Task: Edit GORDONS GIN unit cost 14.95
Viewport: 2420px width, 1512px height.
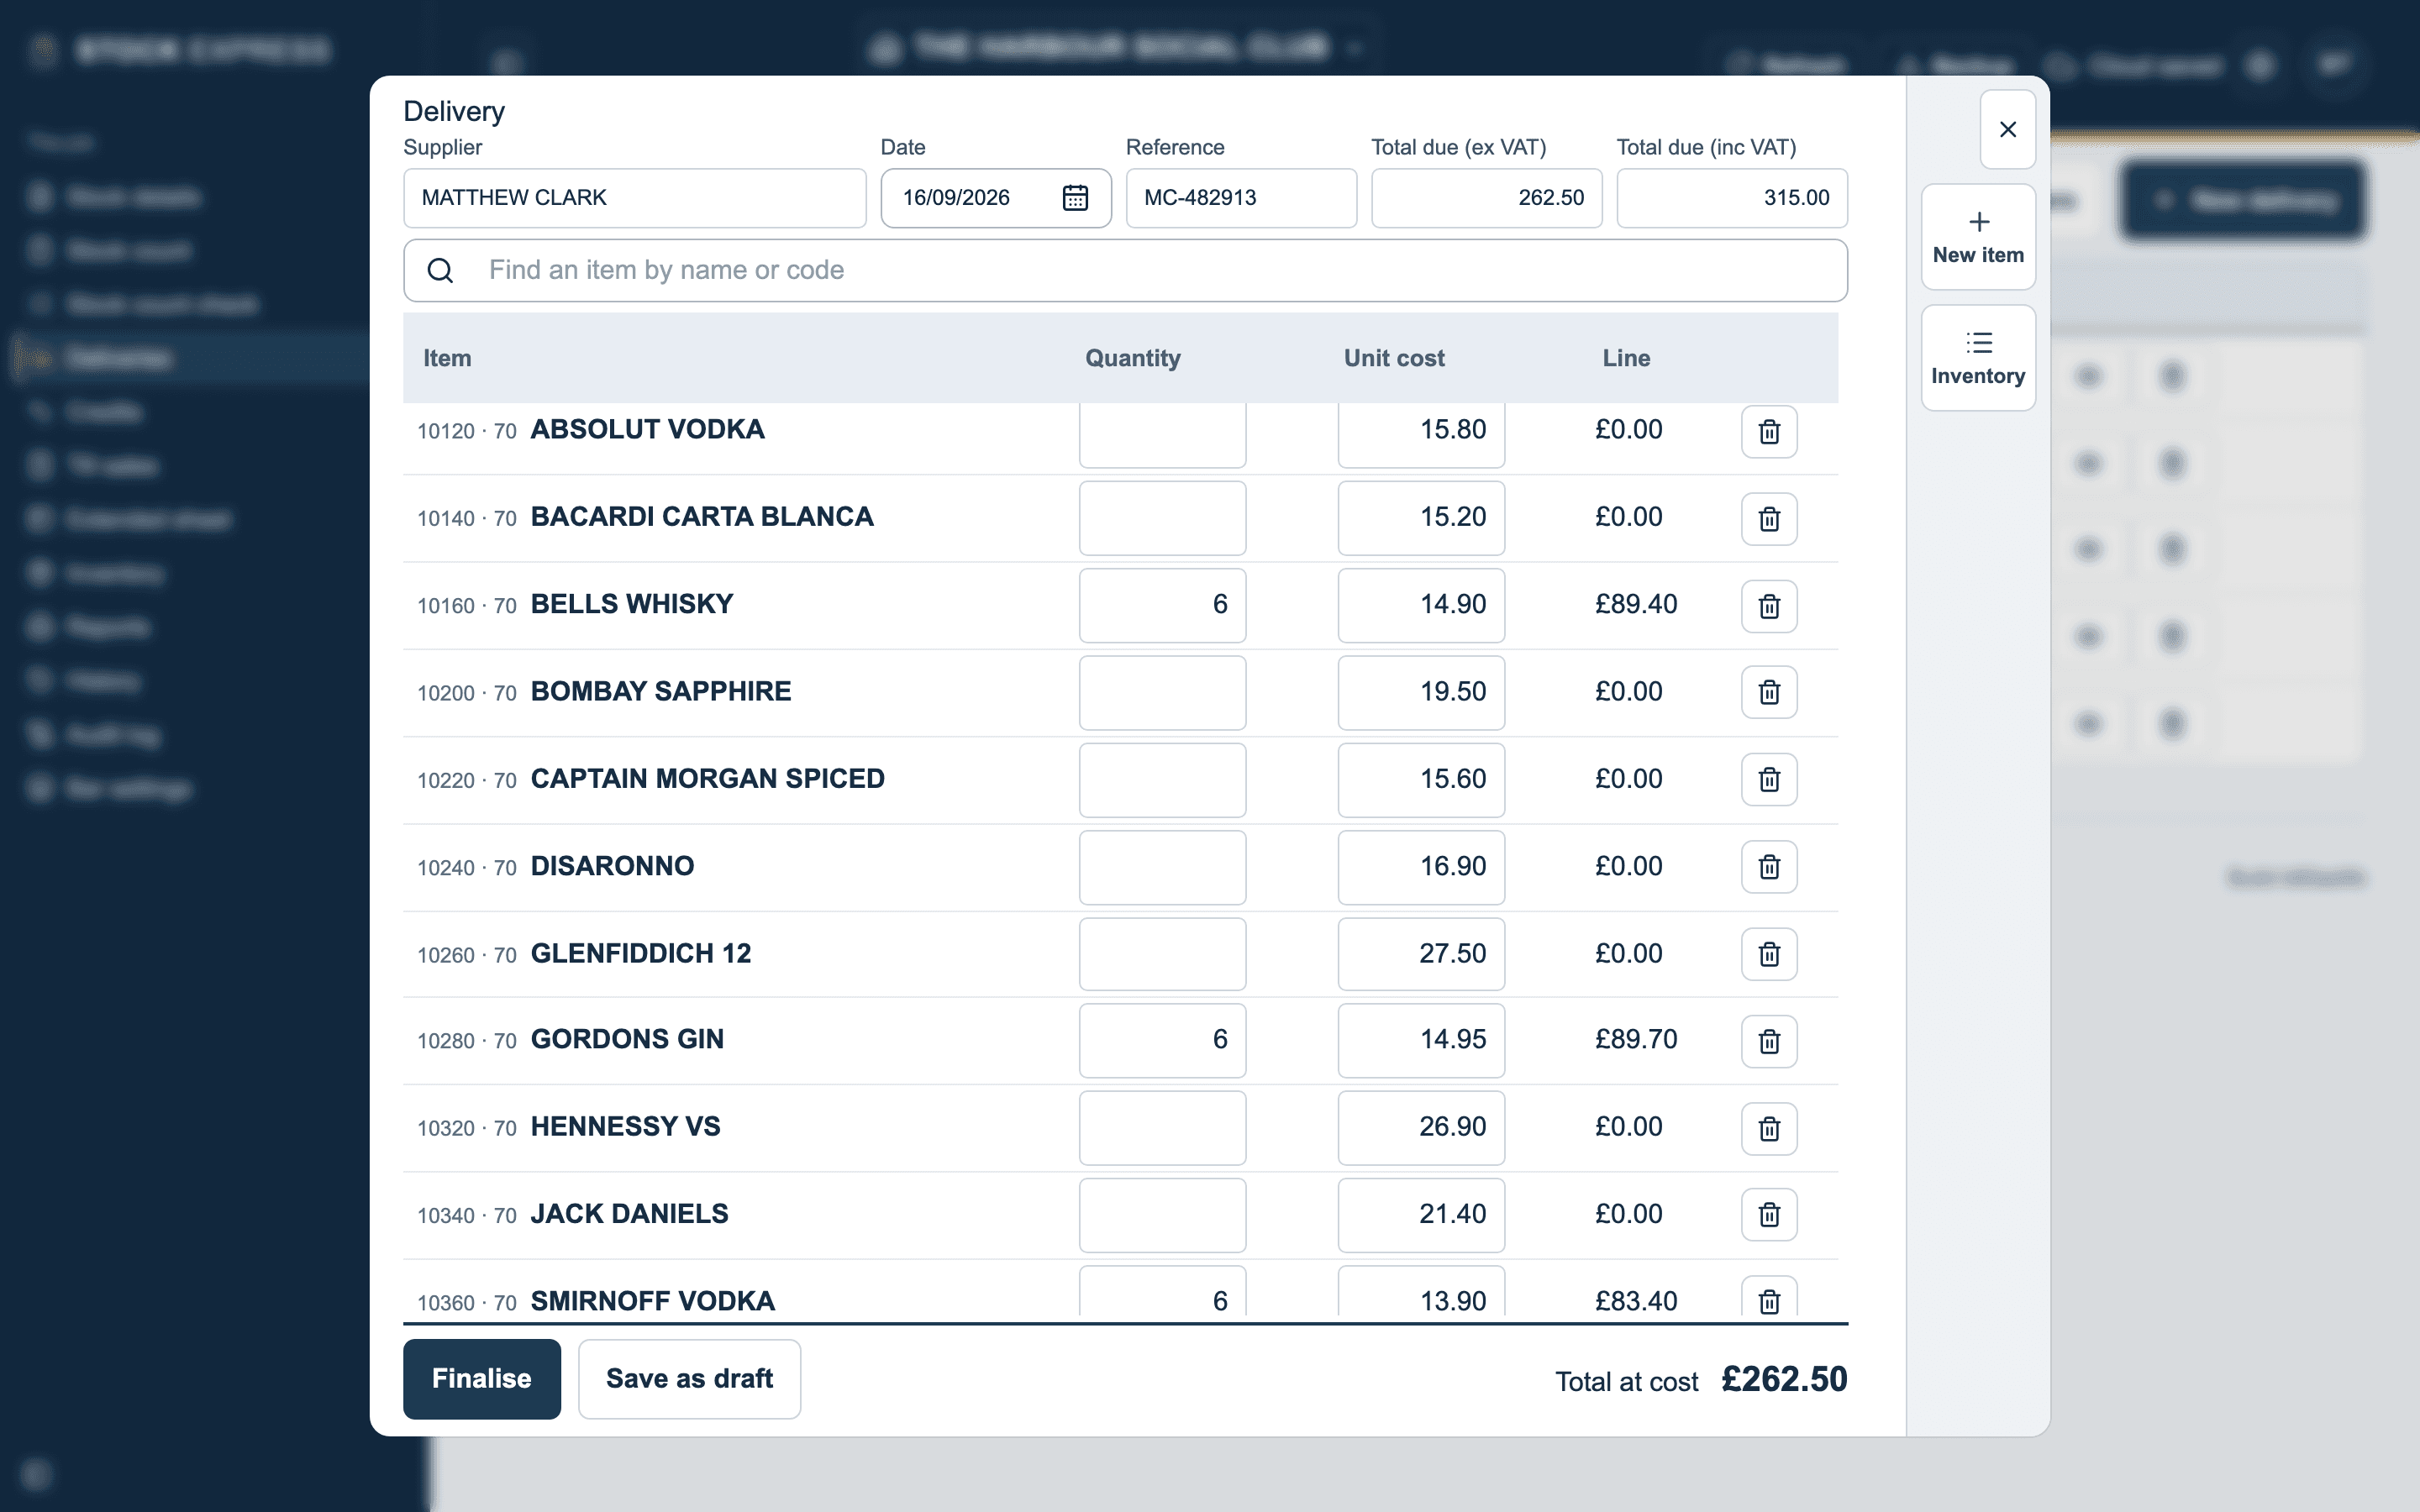Action: [x=1421, y=1040]
